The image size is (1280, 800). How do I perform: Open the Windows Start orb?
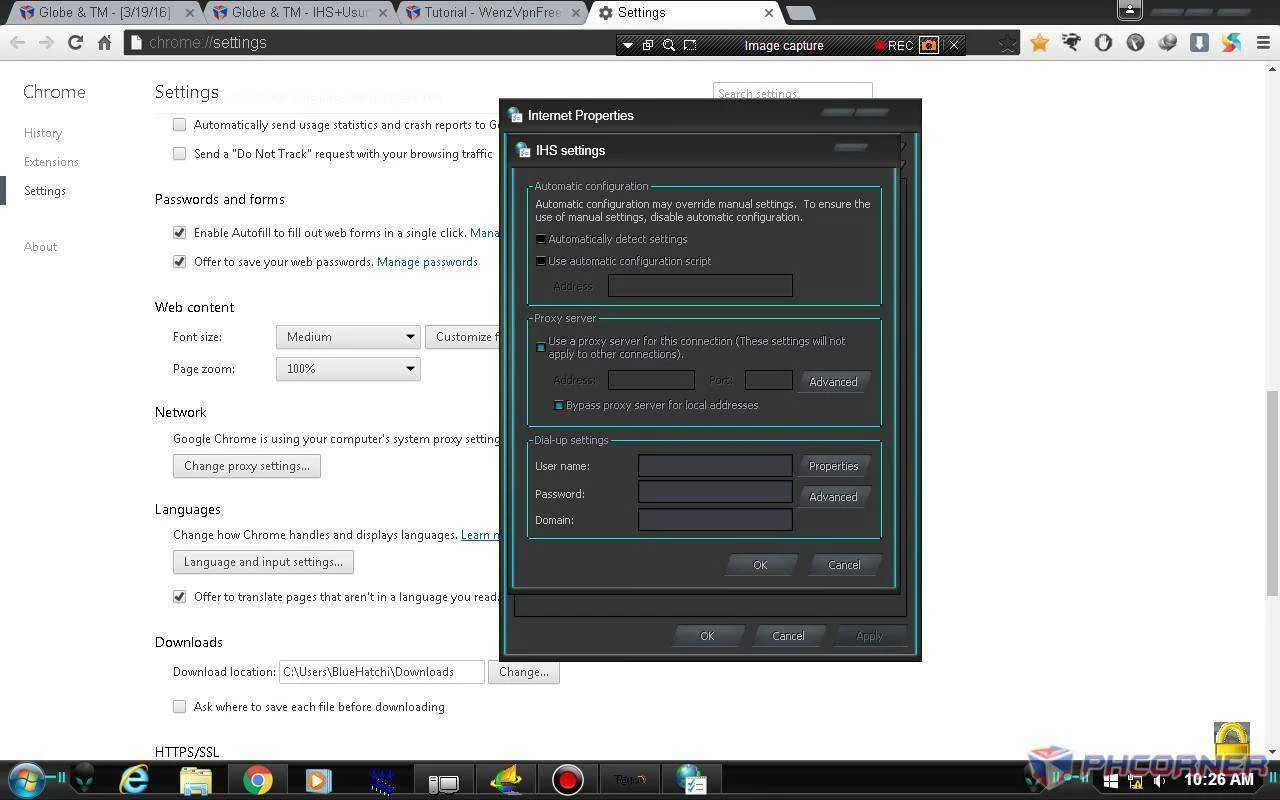(x=27, y=779)
